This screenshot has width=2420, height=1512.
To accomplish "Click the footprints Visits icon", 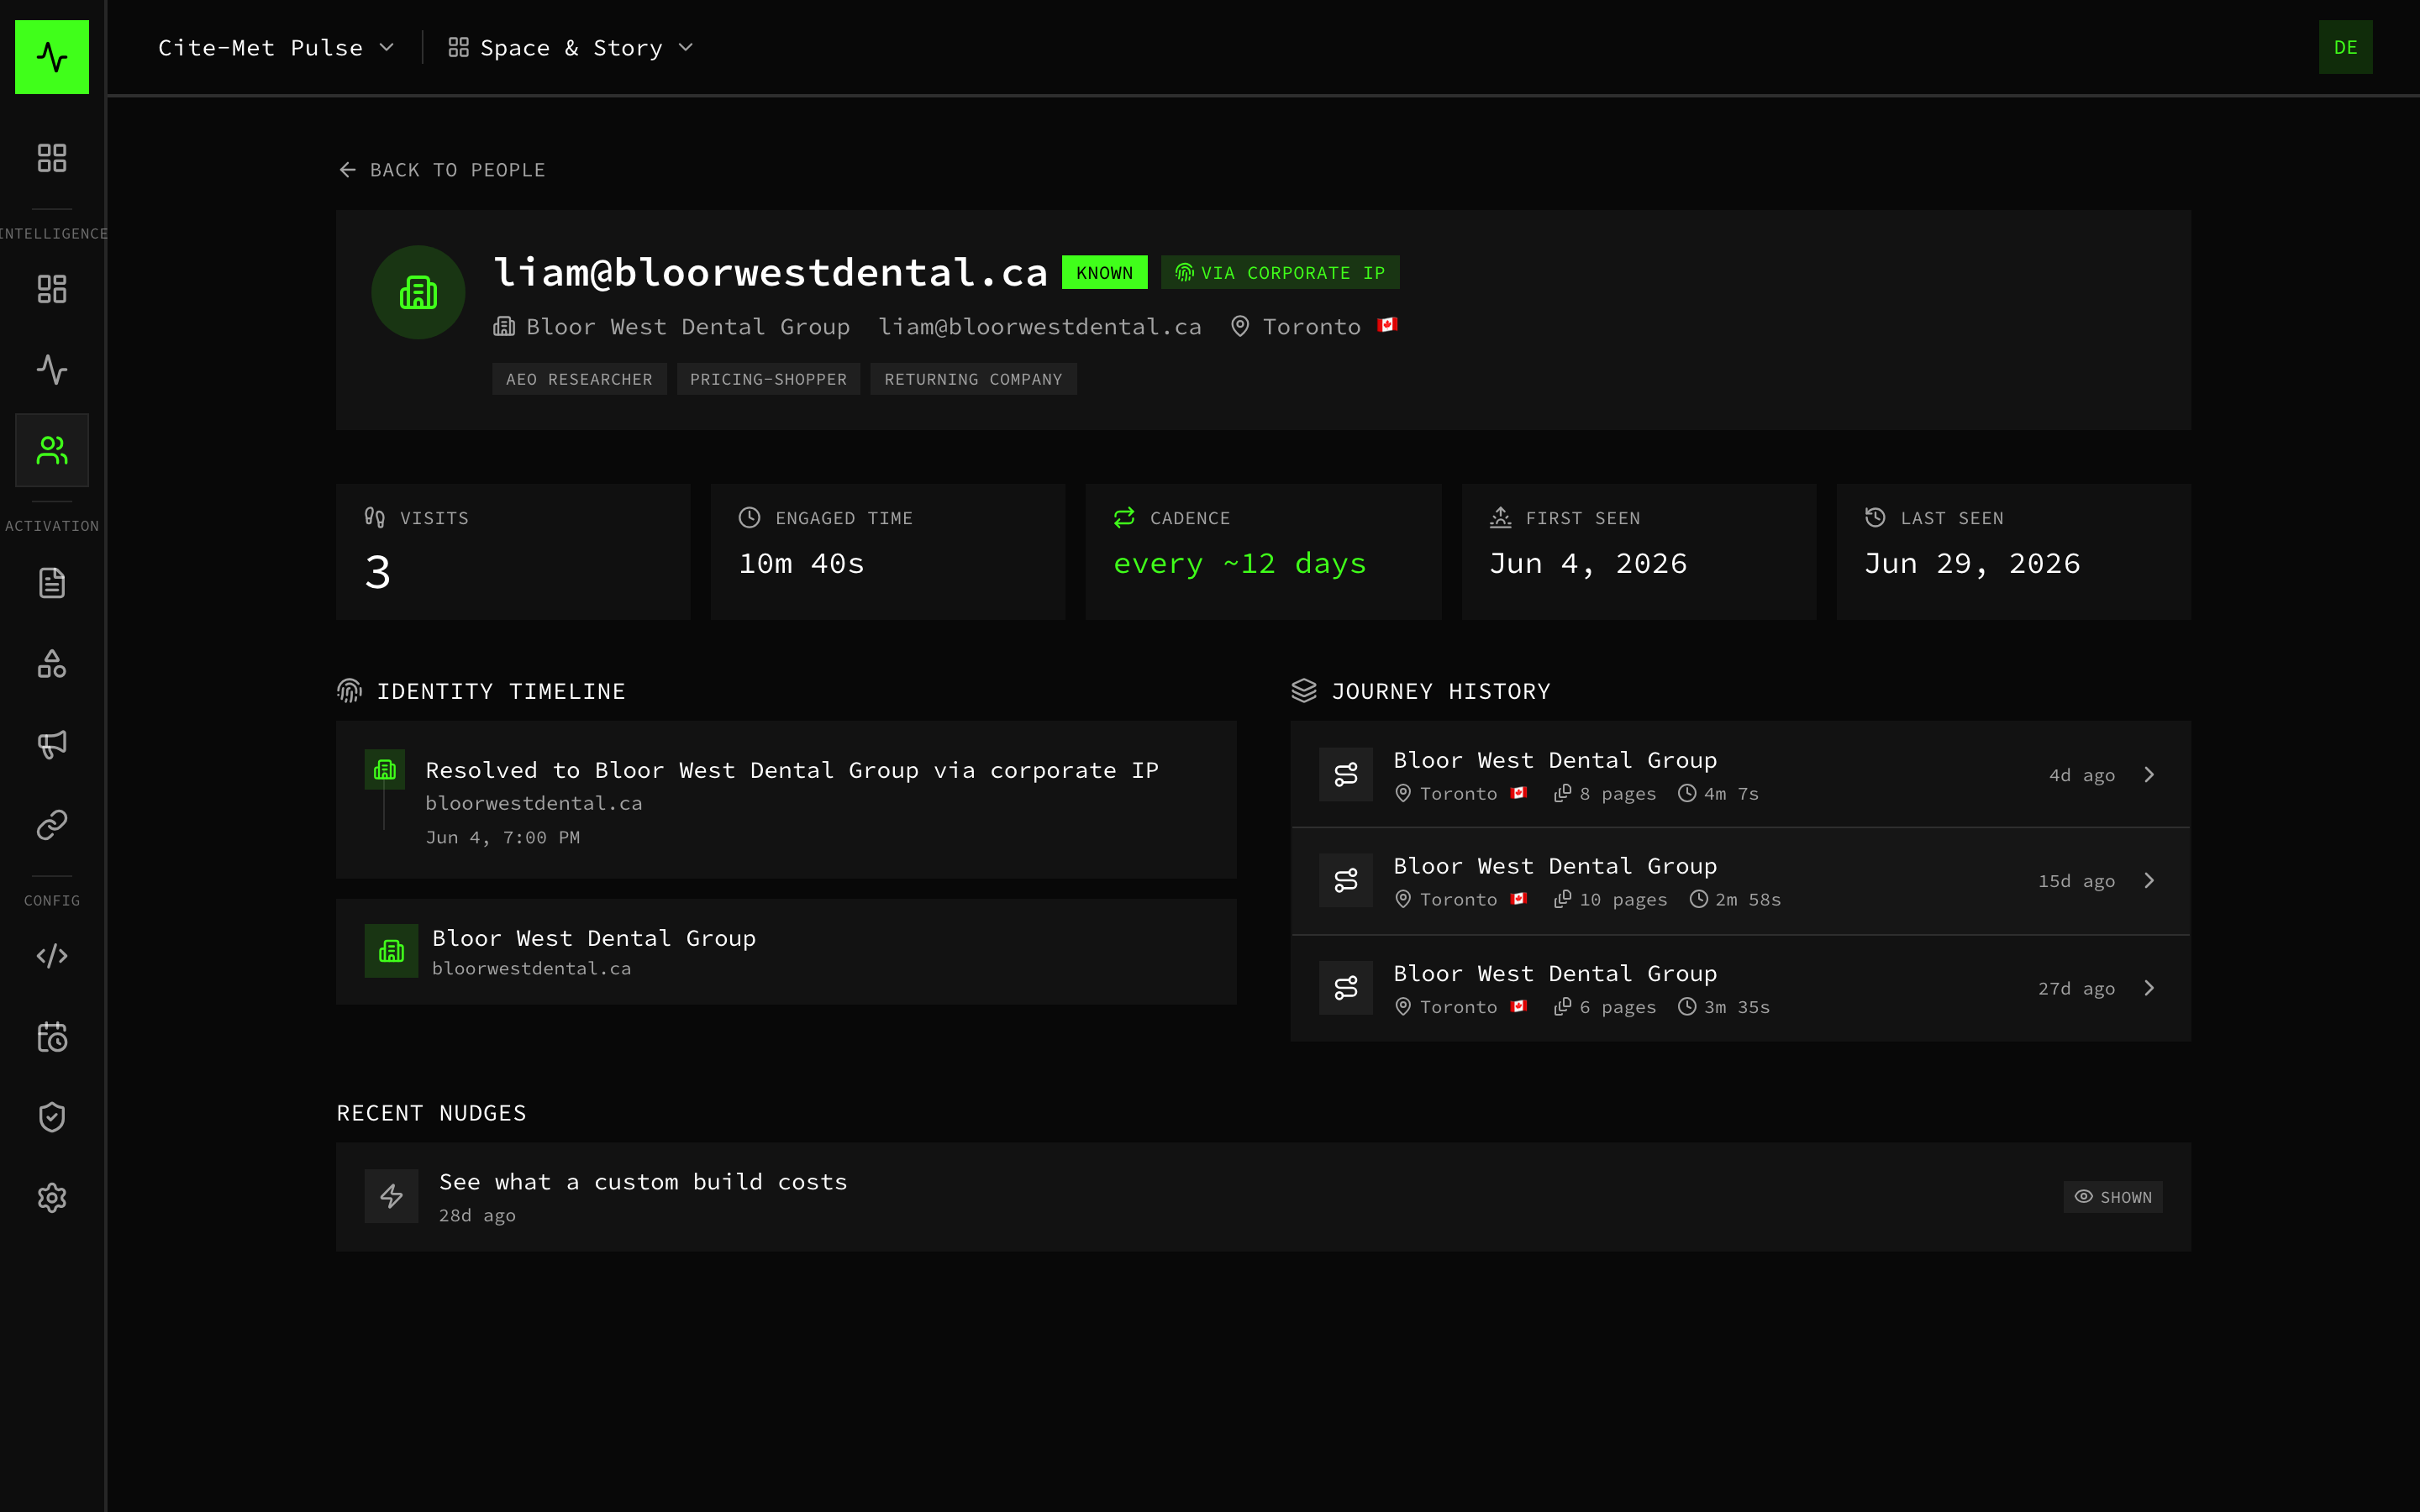I will (375, 517).
